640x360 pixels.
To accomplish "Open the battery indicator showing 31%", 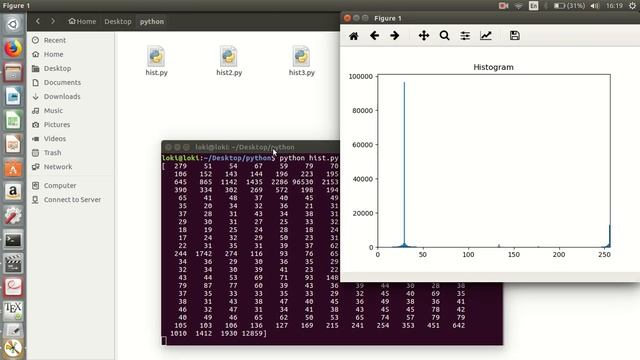I will click(x=569, y=6).
